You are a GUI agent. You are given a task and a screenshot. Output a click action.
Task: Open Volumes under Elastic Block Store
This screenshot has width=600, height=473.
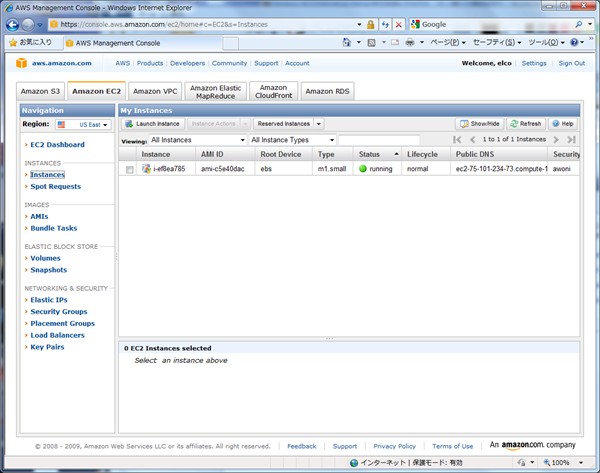coord(46,258)
